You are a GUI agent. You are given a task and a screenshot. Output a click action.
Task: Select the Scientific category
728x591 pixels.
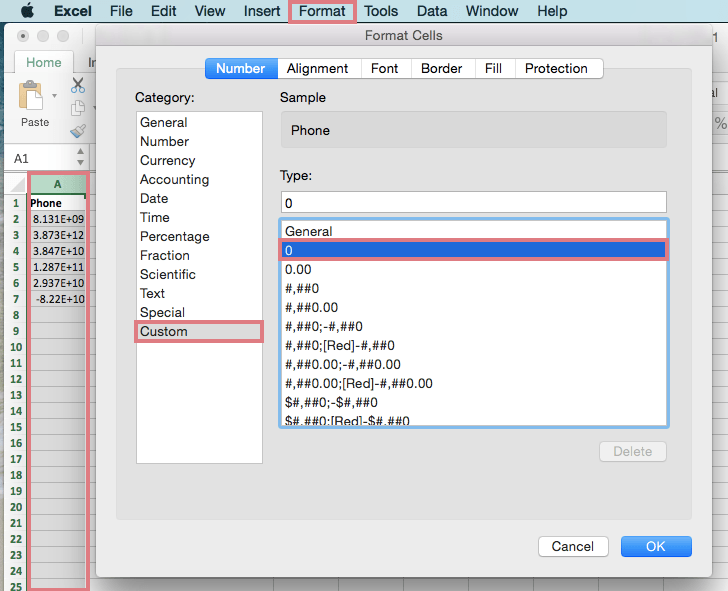[x=199, y=275]
